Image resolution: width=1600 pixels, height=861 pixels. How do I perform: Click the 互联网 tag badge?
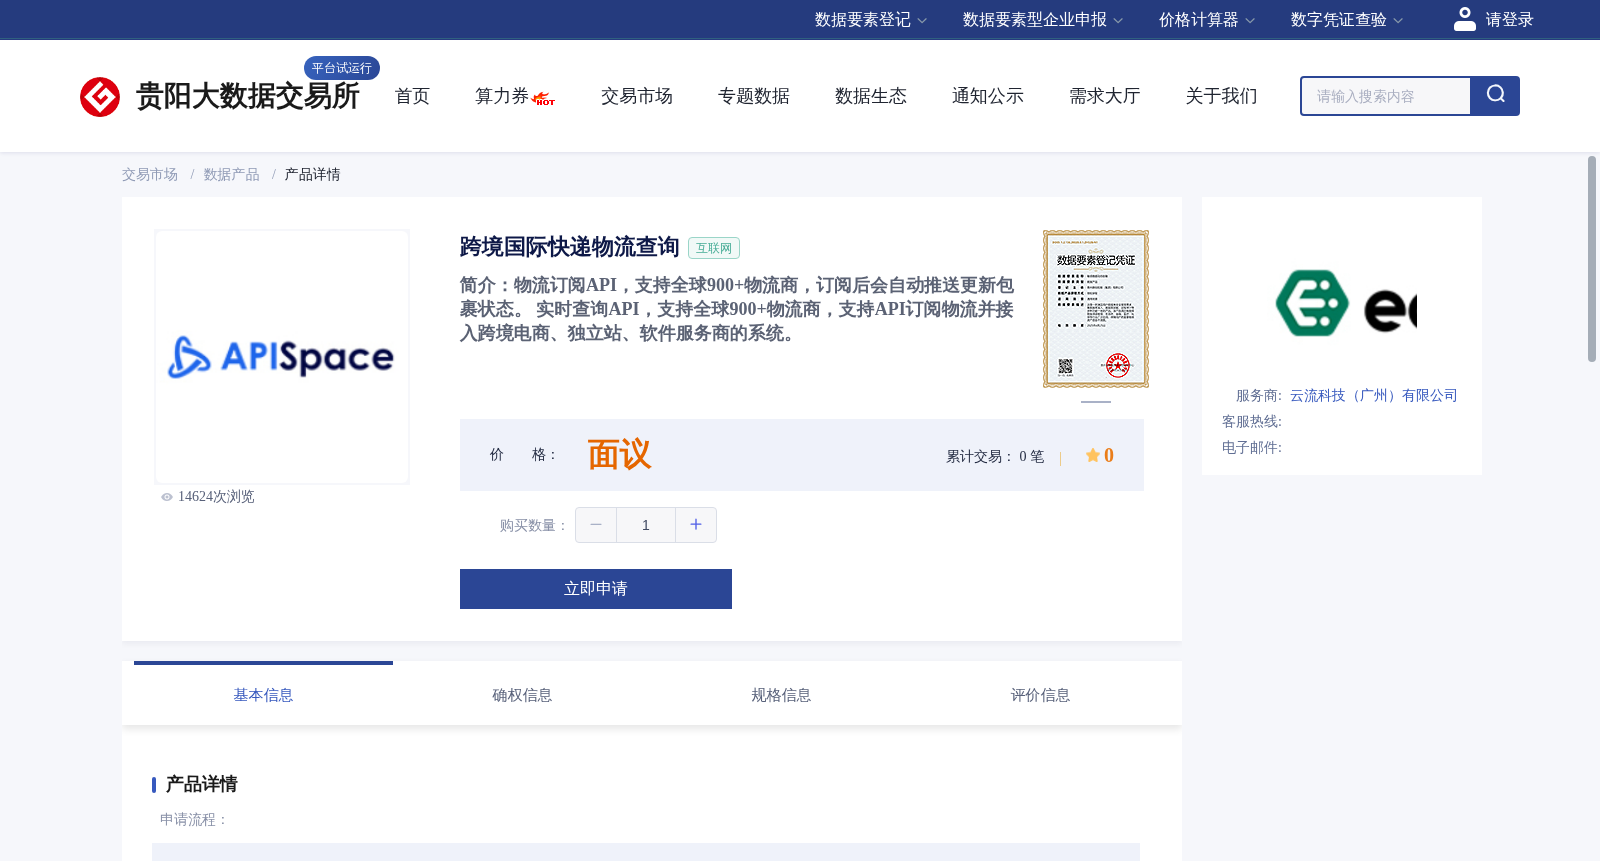click(x=714, y=248)
